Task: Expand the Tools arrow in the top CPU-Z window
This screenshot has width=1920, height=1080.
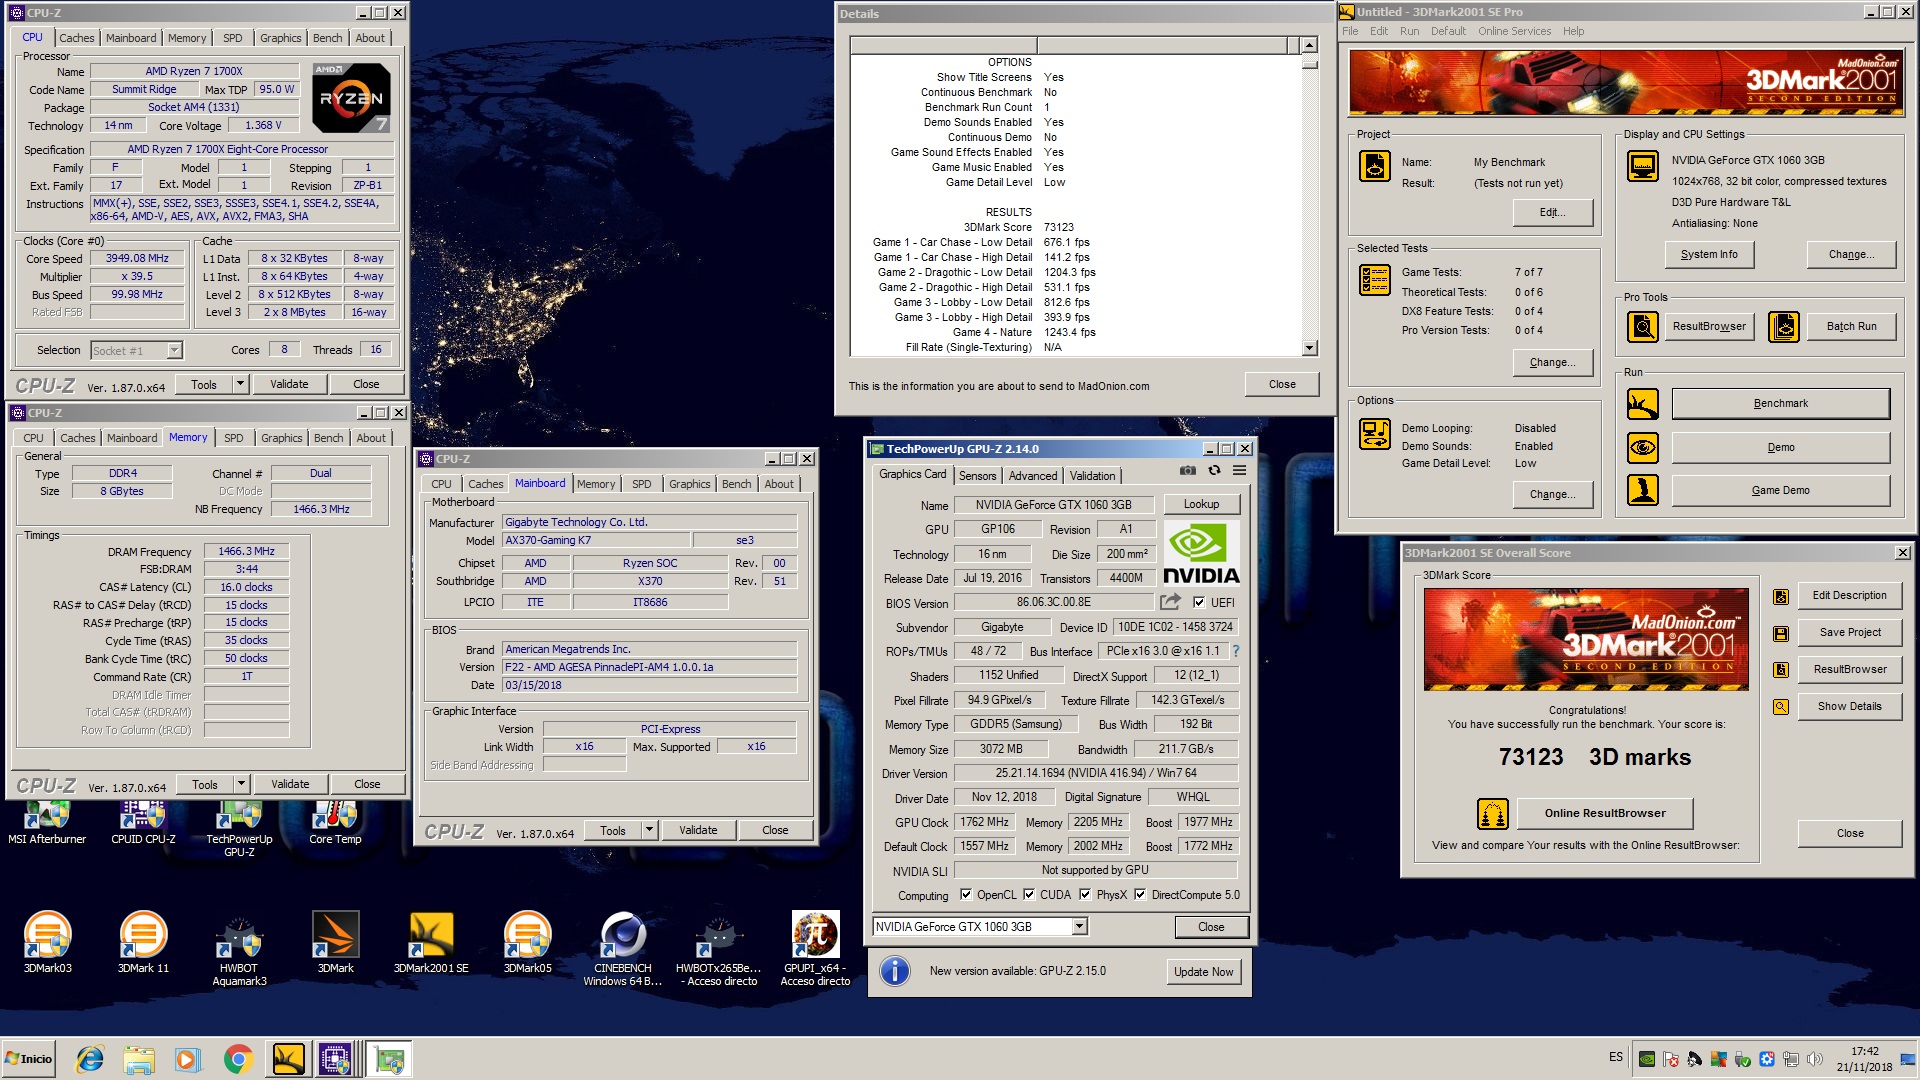Action: [240, 384]
